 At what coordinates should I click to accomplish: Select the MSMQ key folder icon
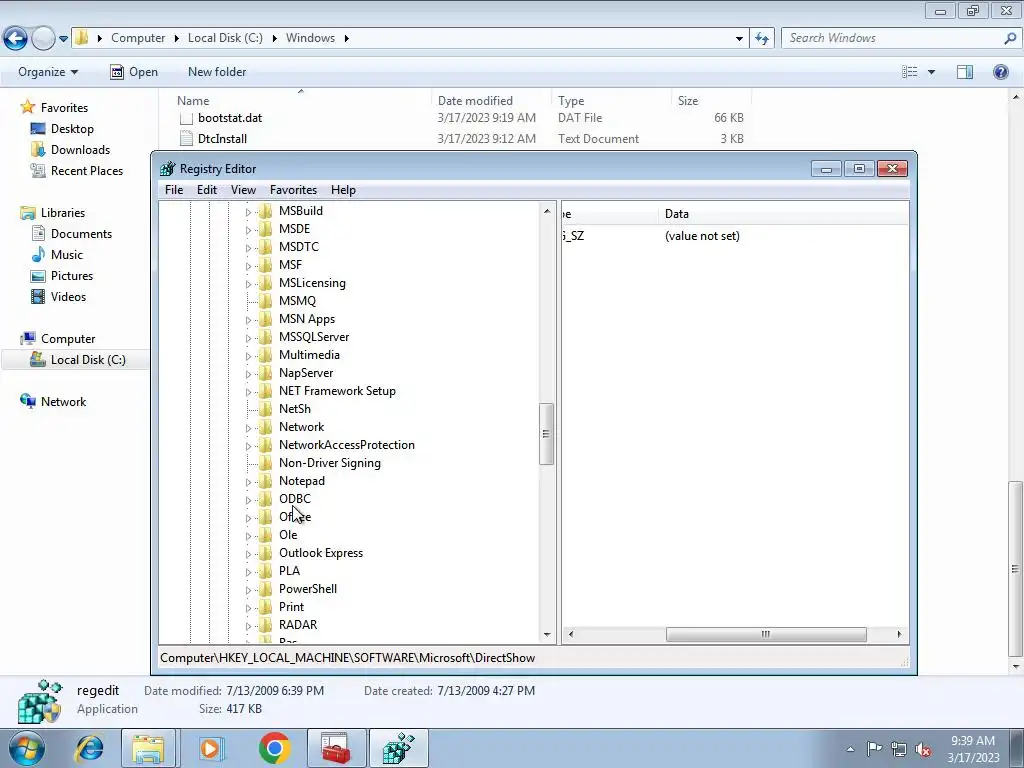(x=265, y=300)
